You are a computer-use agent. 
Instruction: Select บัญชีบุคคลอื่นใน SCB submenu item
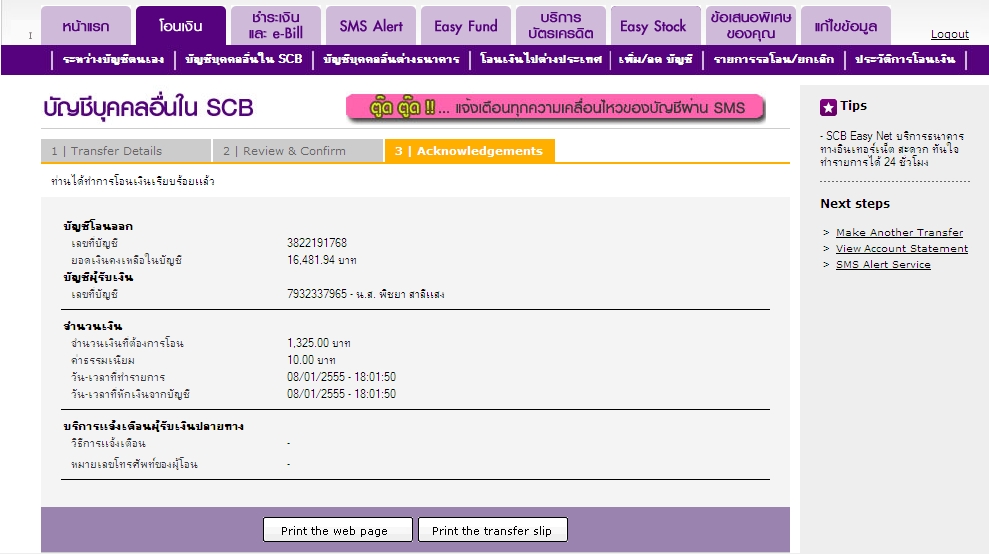coord(243,59)
